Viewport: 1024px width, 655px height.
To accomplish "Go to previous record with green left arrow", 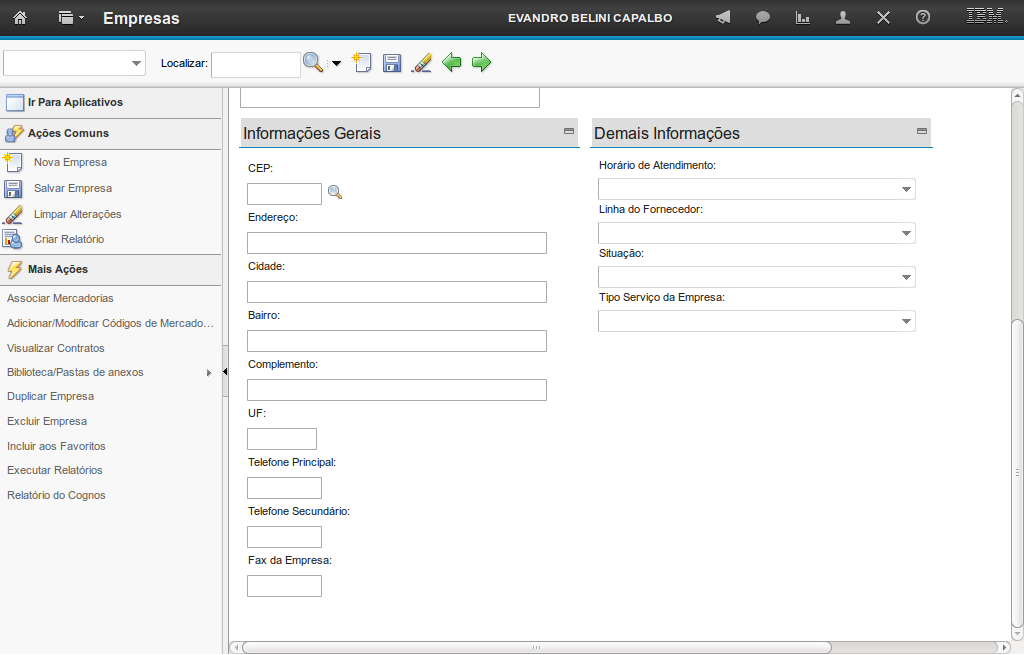I will tap(452, 63).
